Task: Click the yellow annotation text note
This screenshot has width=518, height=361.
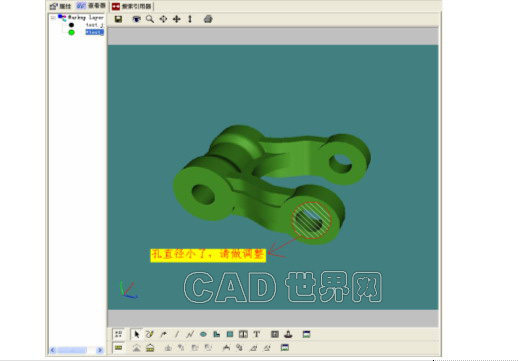Action: [208, 255]
